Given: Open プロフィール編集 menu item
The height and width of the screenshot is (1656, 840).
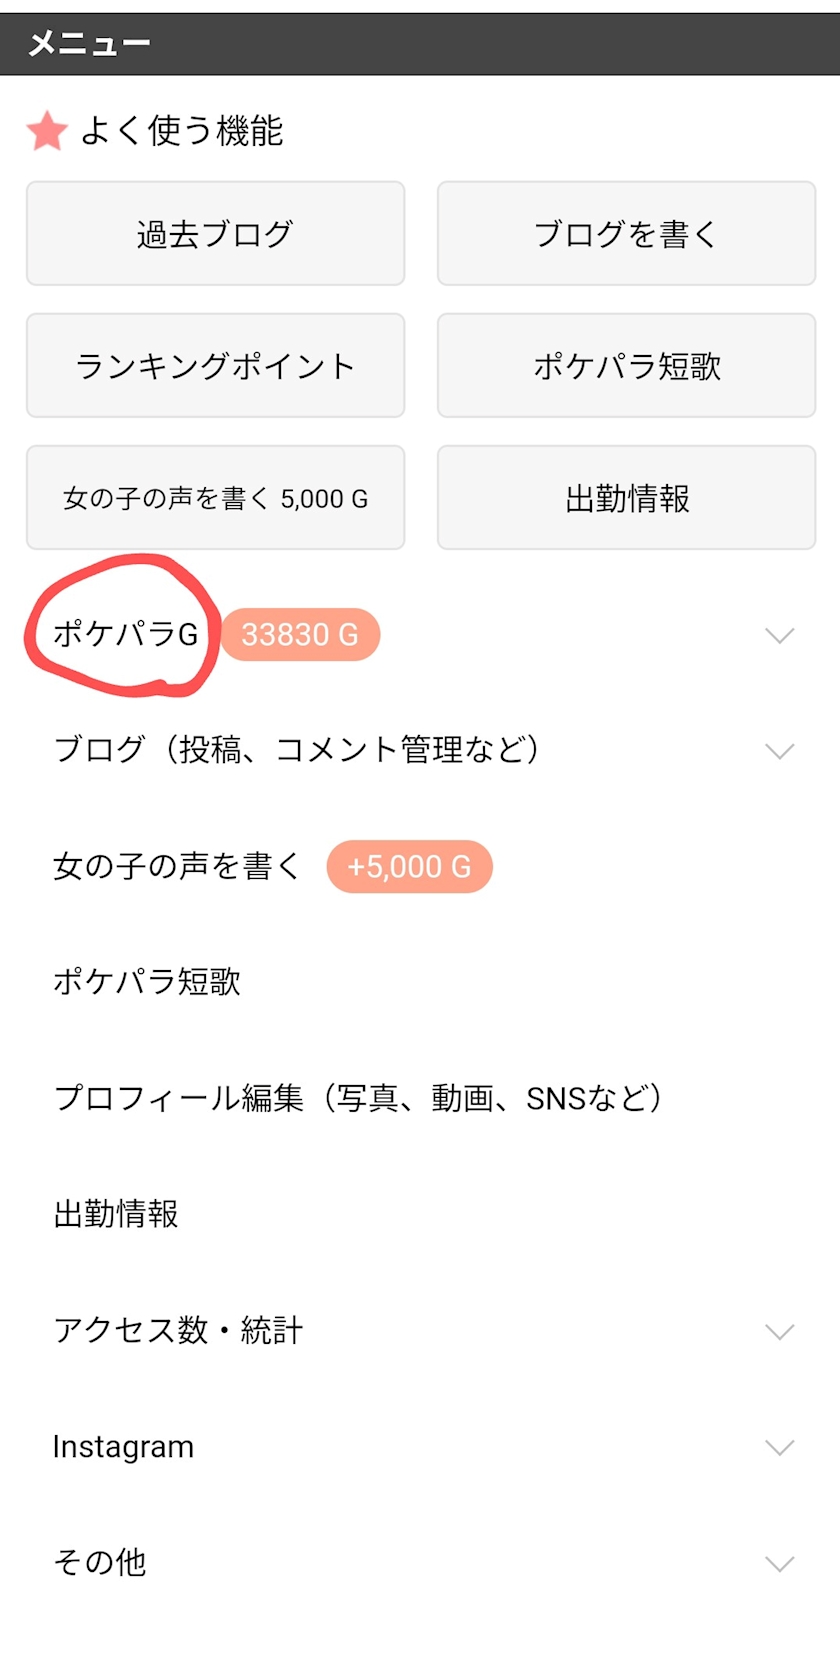Looking at the screenshot, I should 357,1098.
